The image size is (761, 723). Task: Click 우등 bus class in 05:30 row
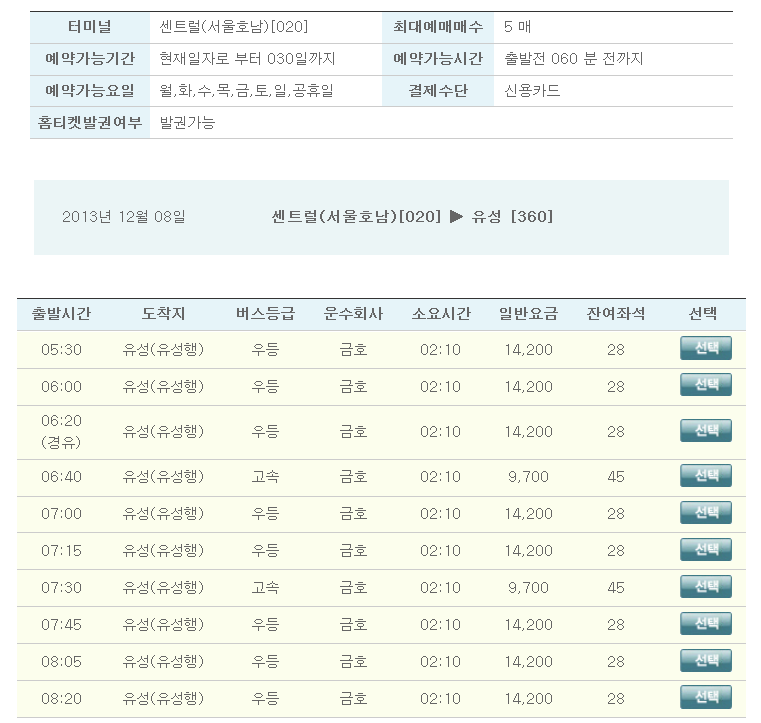click(265, 350)
